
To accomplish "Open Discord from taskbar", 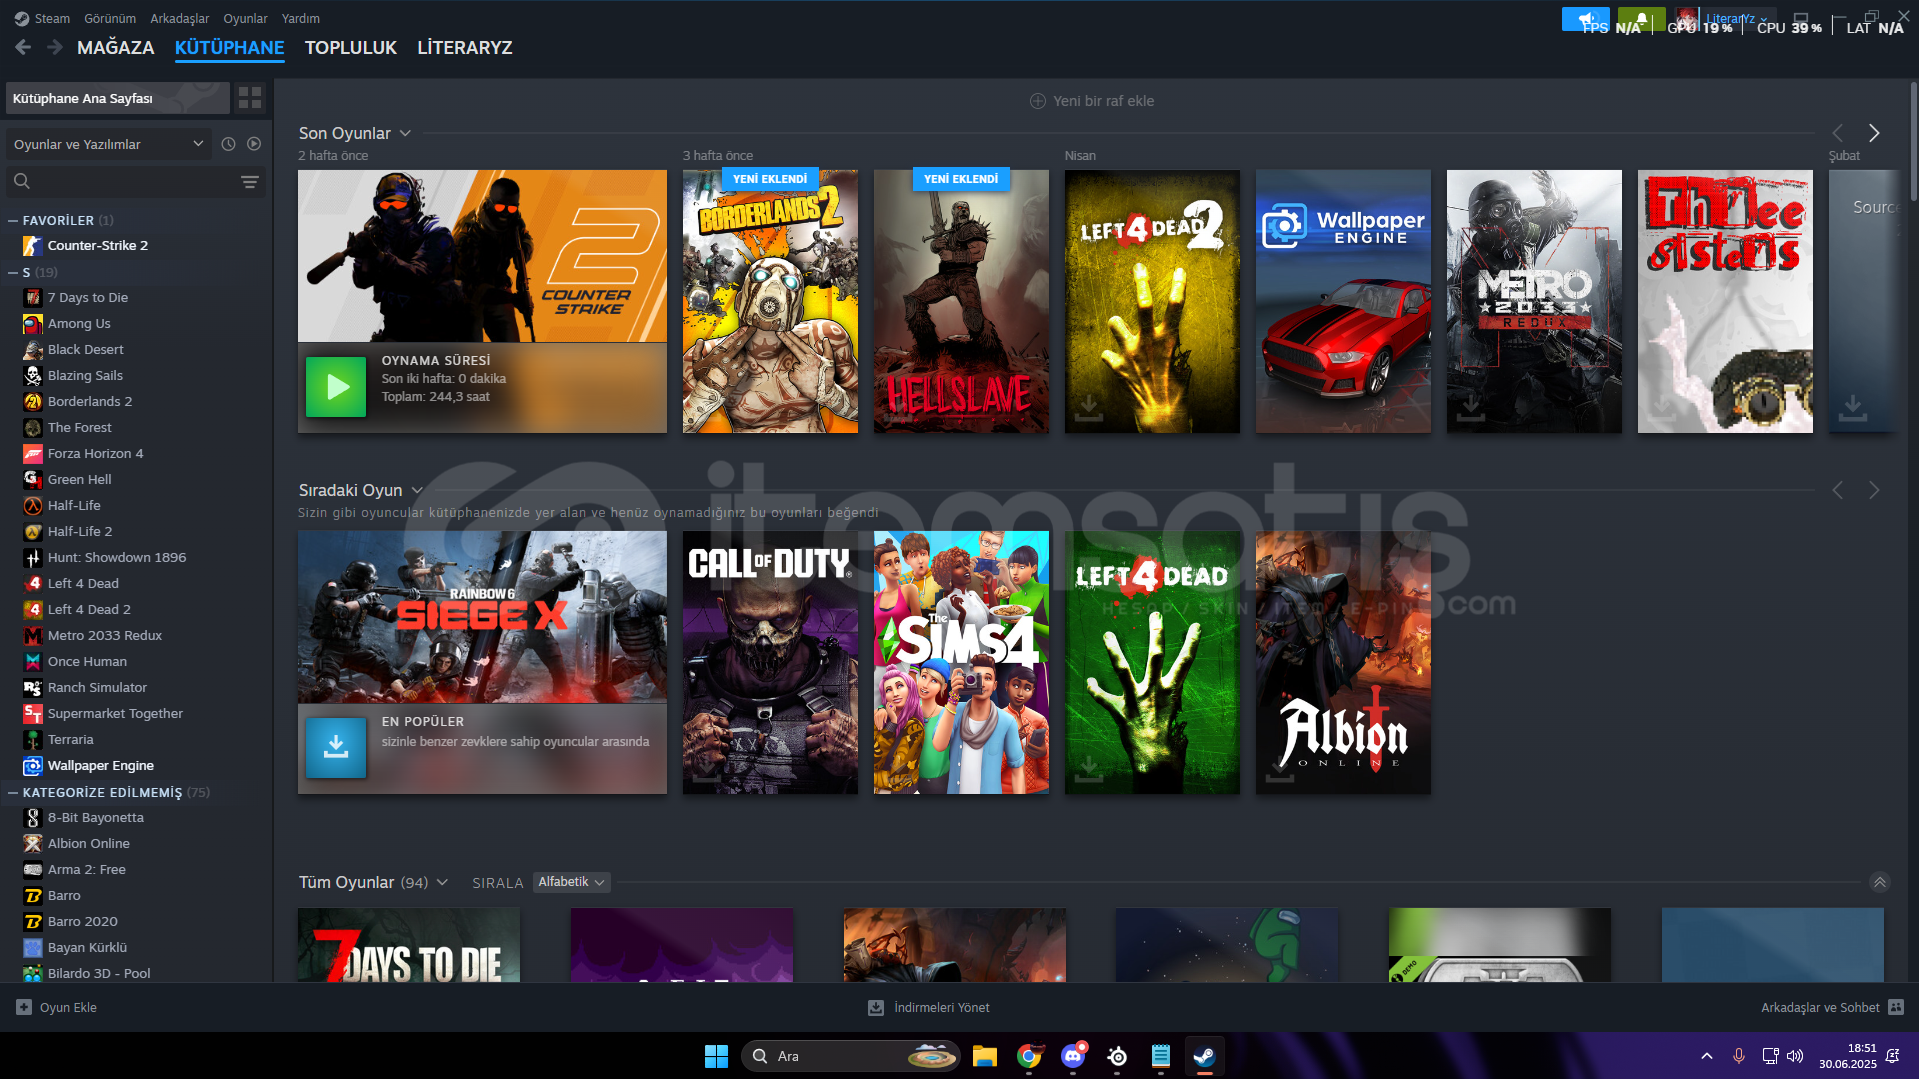I will click(1073, 1056).
